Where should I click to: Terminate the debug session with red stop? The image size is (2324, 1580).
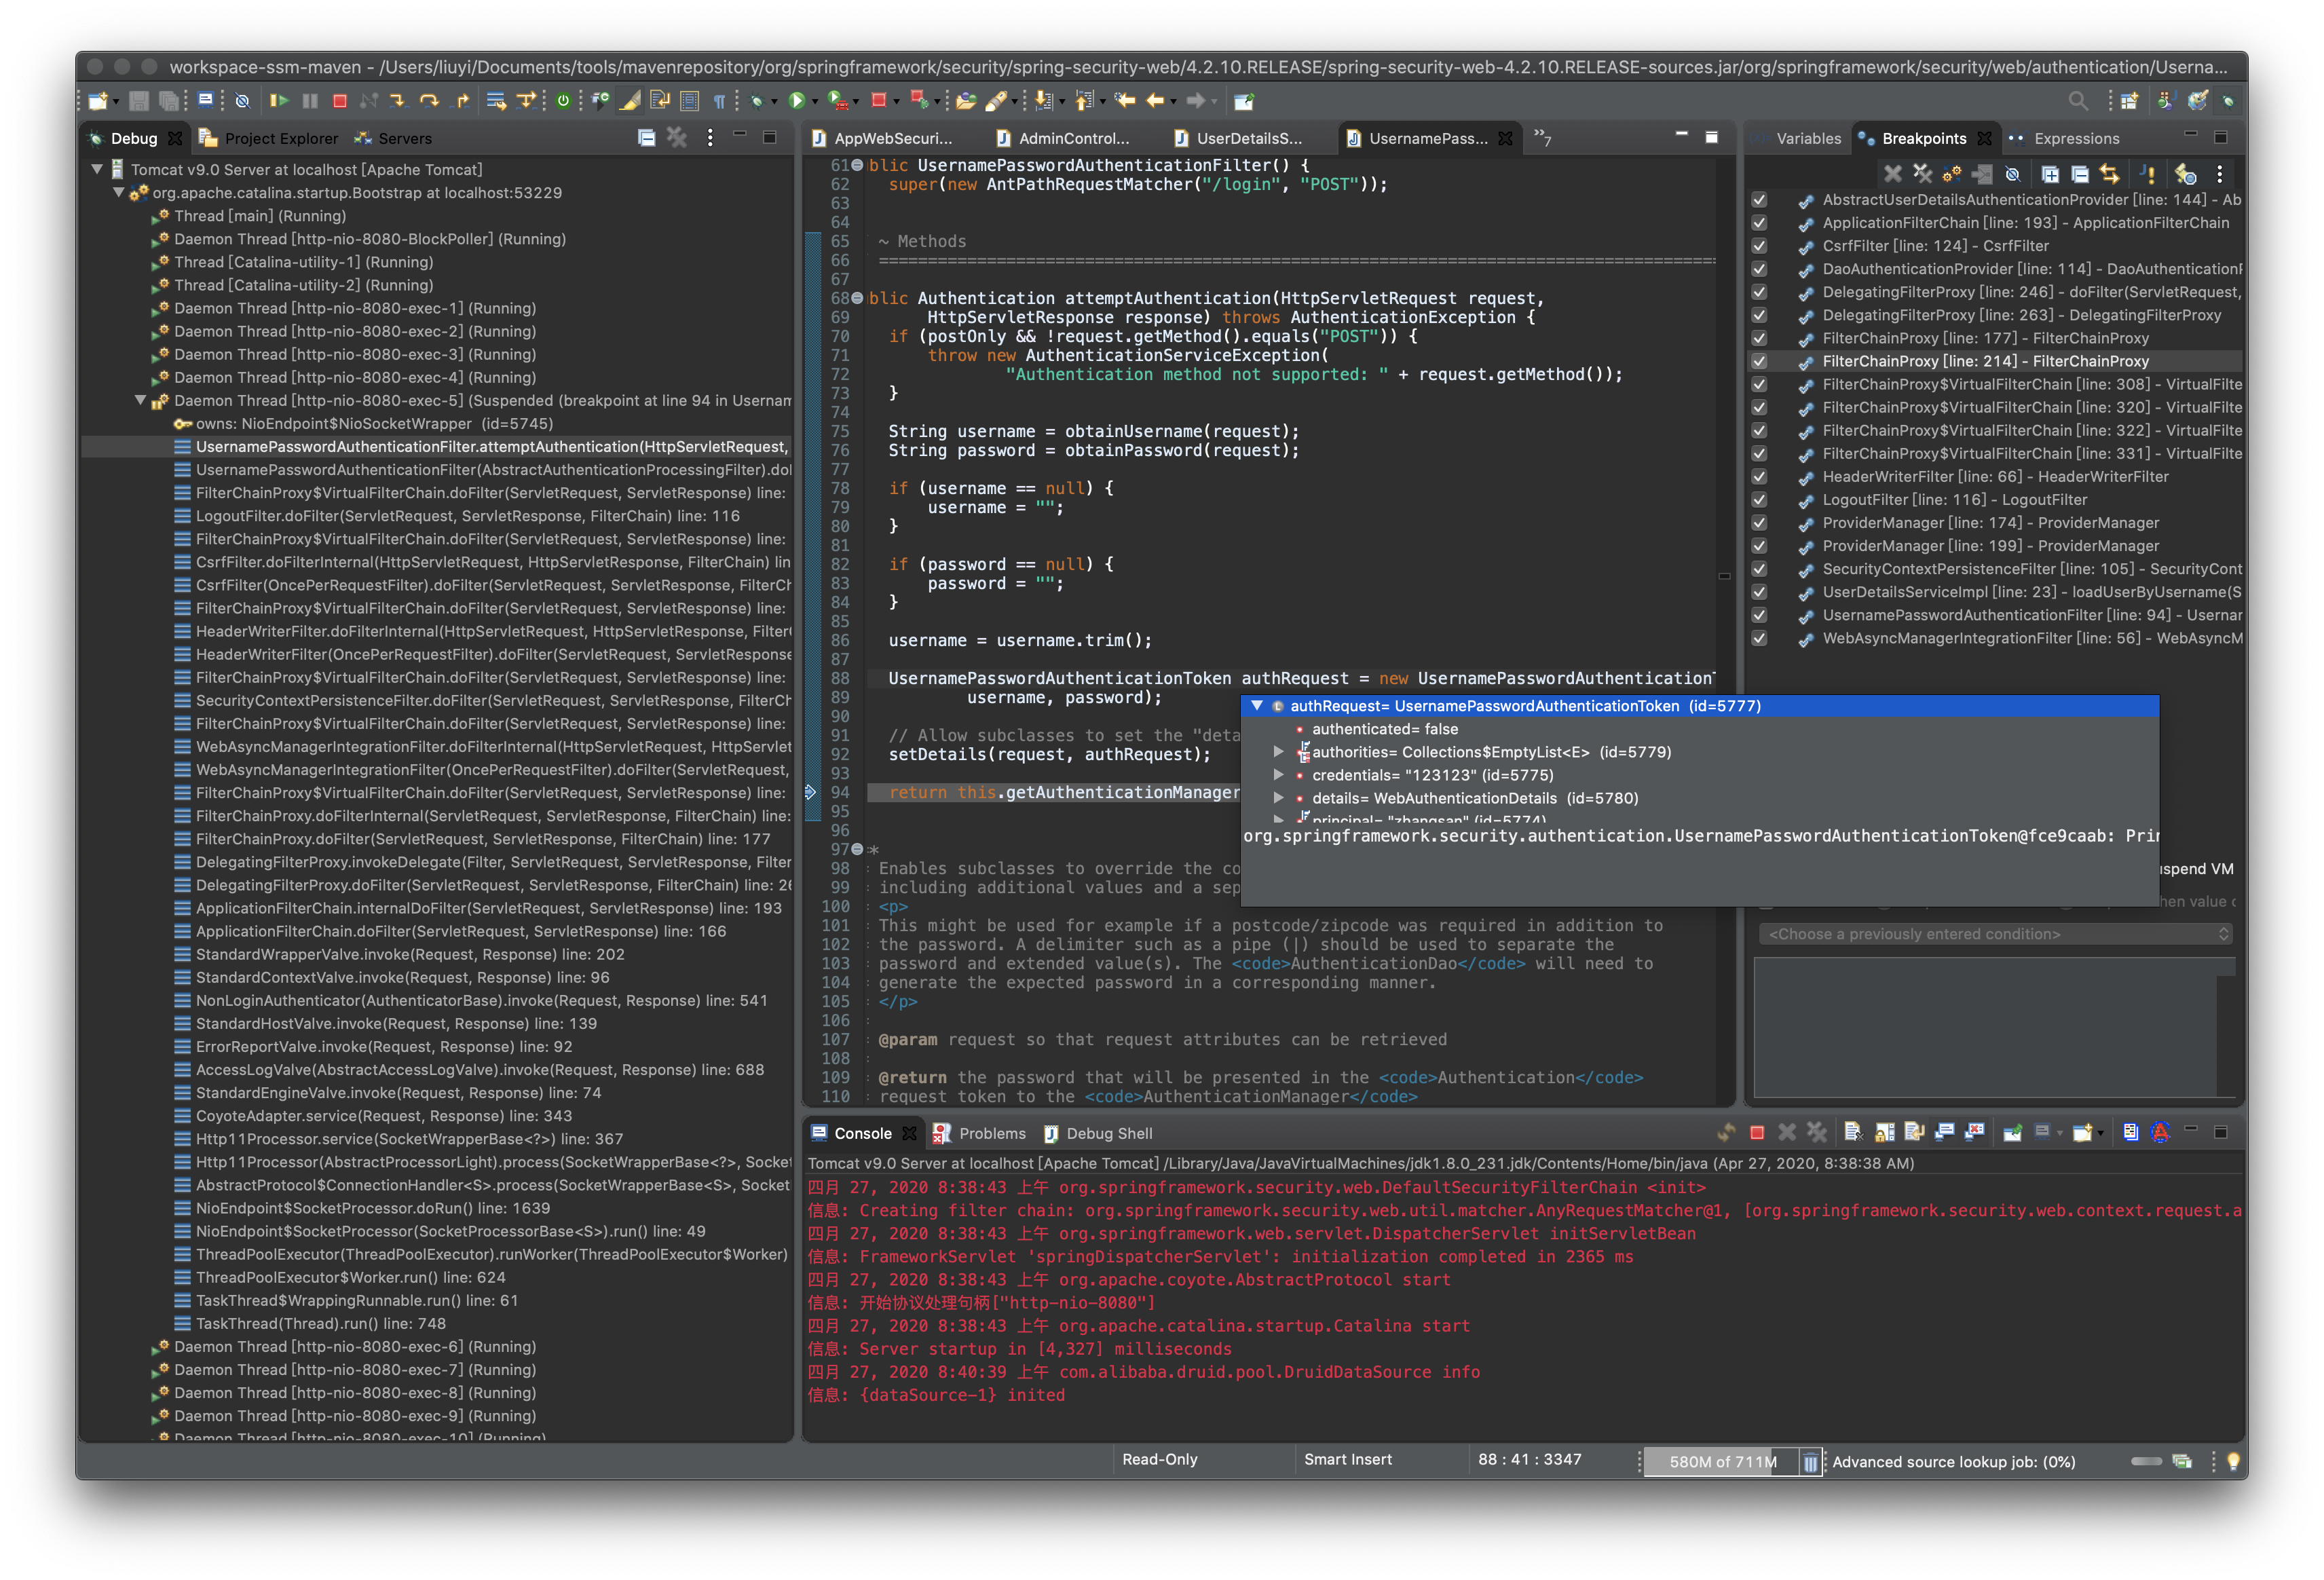coord(340,100)
